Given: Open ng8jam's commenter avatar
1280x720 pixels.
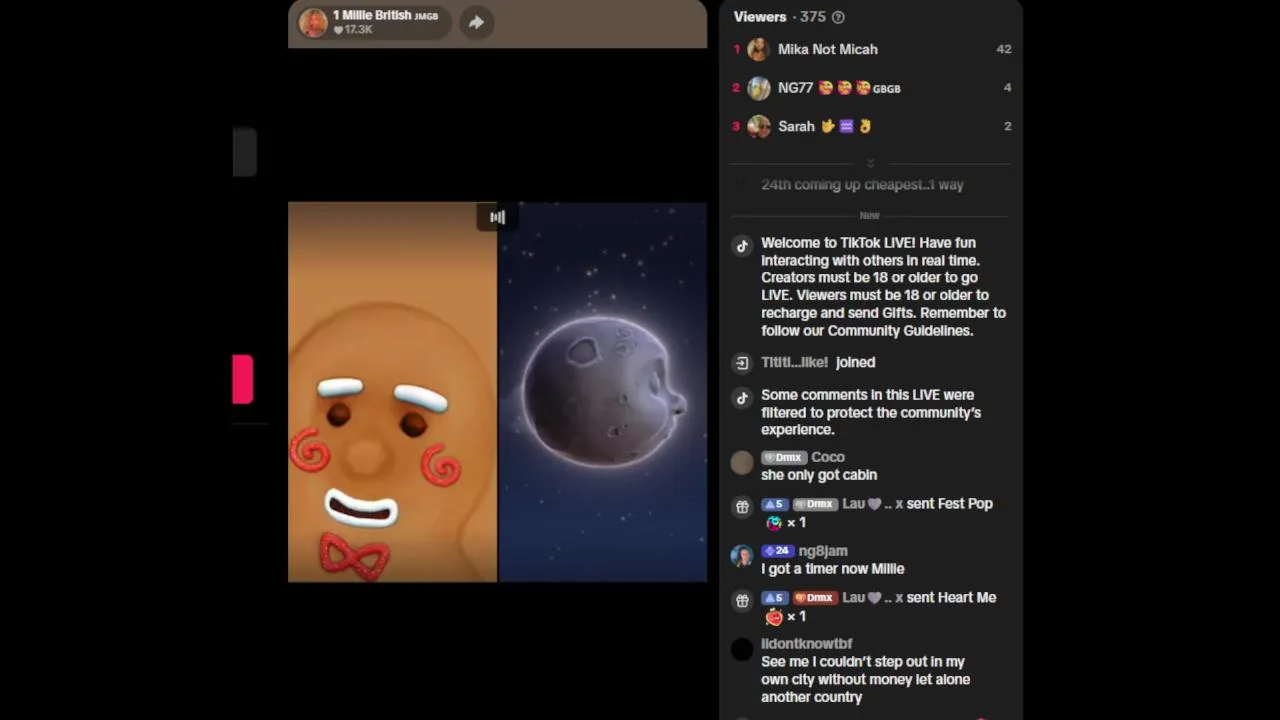Looking at the screenshot, I should point(741,557).
